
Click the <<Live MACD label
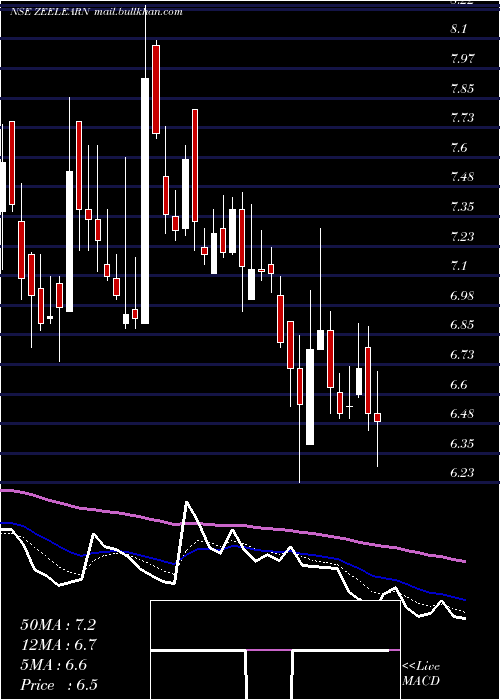coord(421,674)
